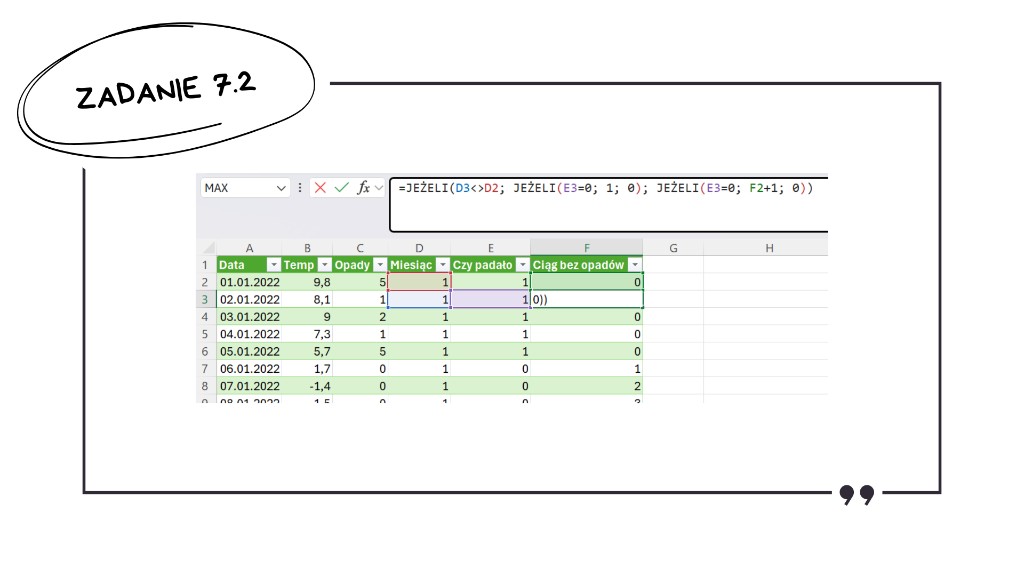
Task: Open Czy padało column filter dropdown
Action: point(522,265)
